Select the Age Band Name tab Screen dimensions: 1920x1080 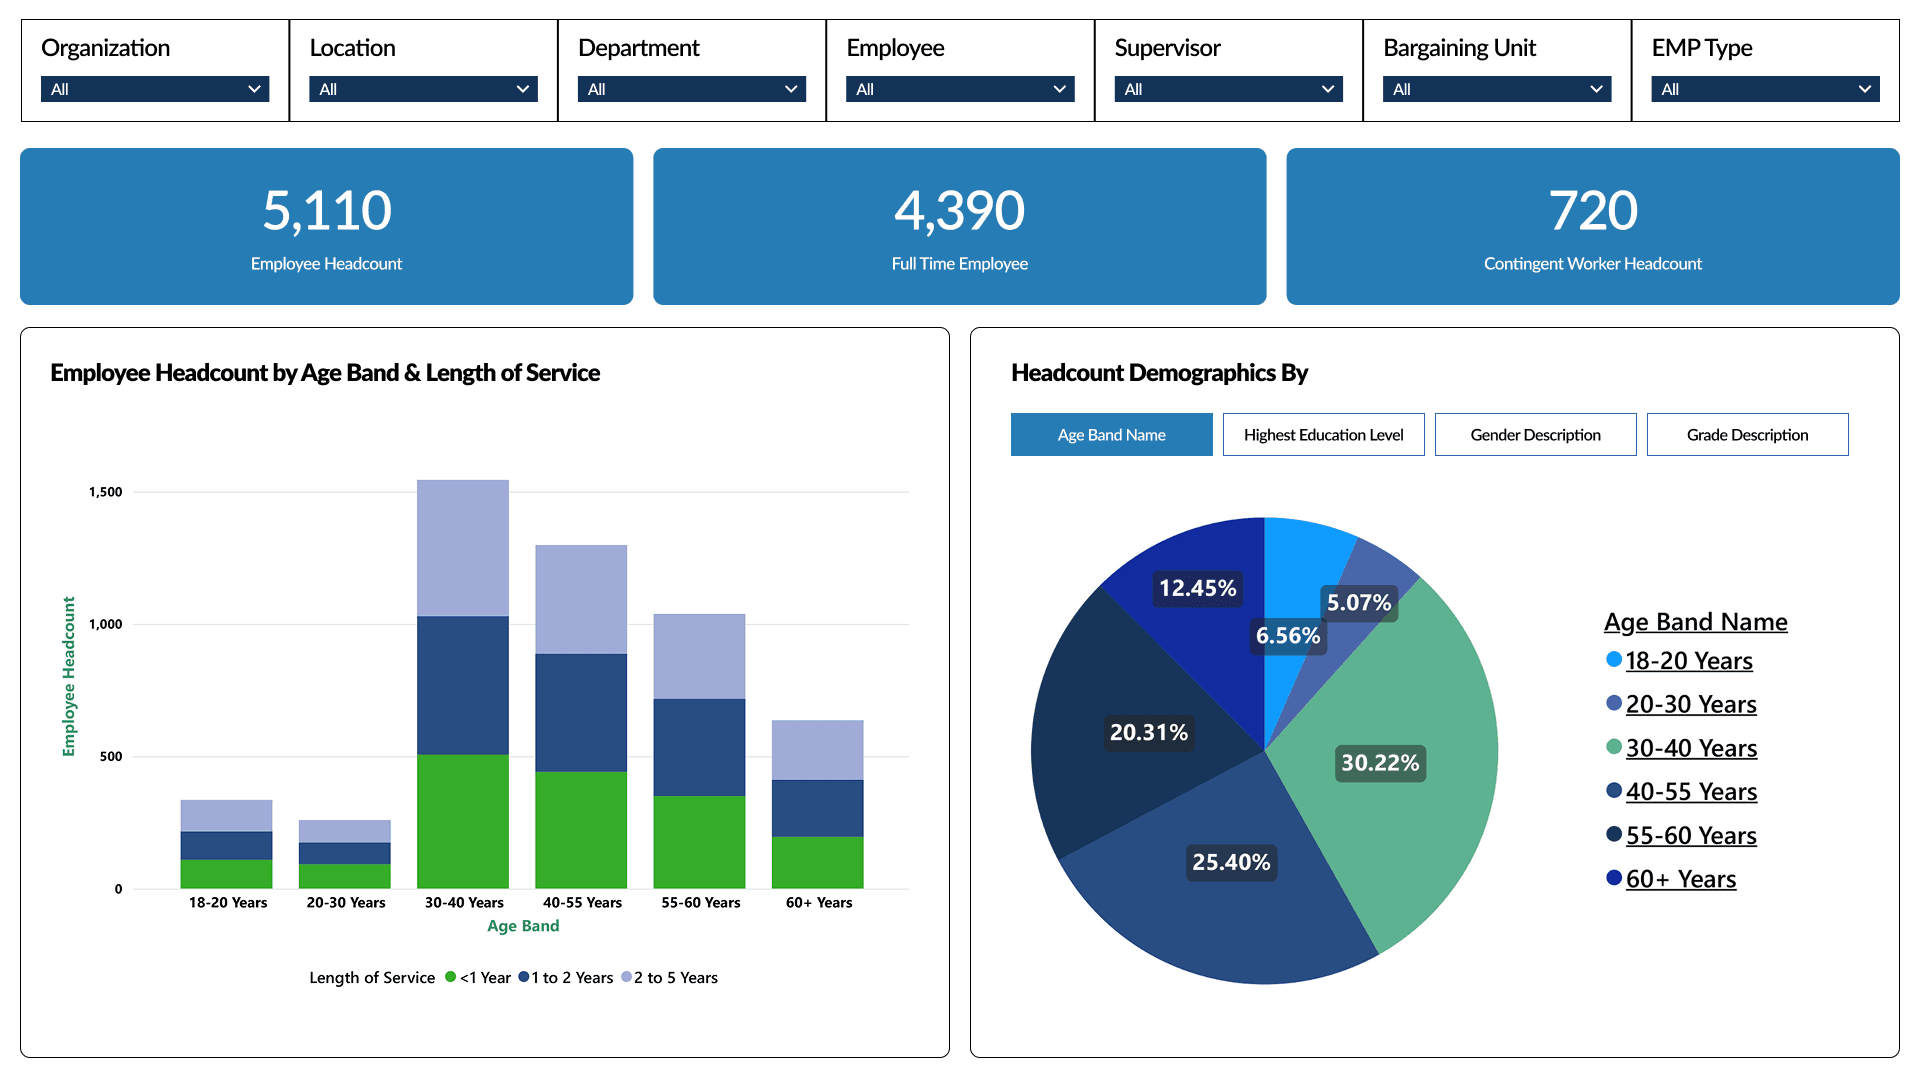tap(1111, 435)
